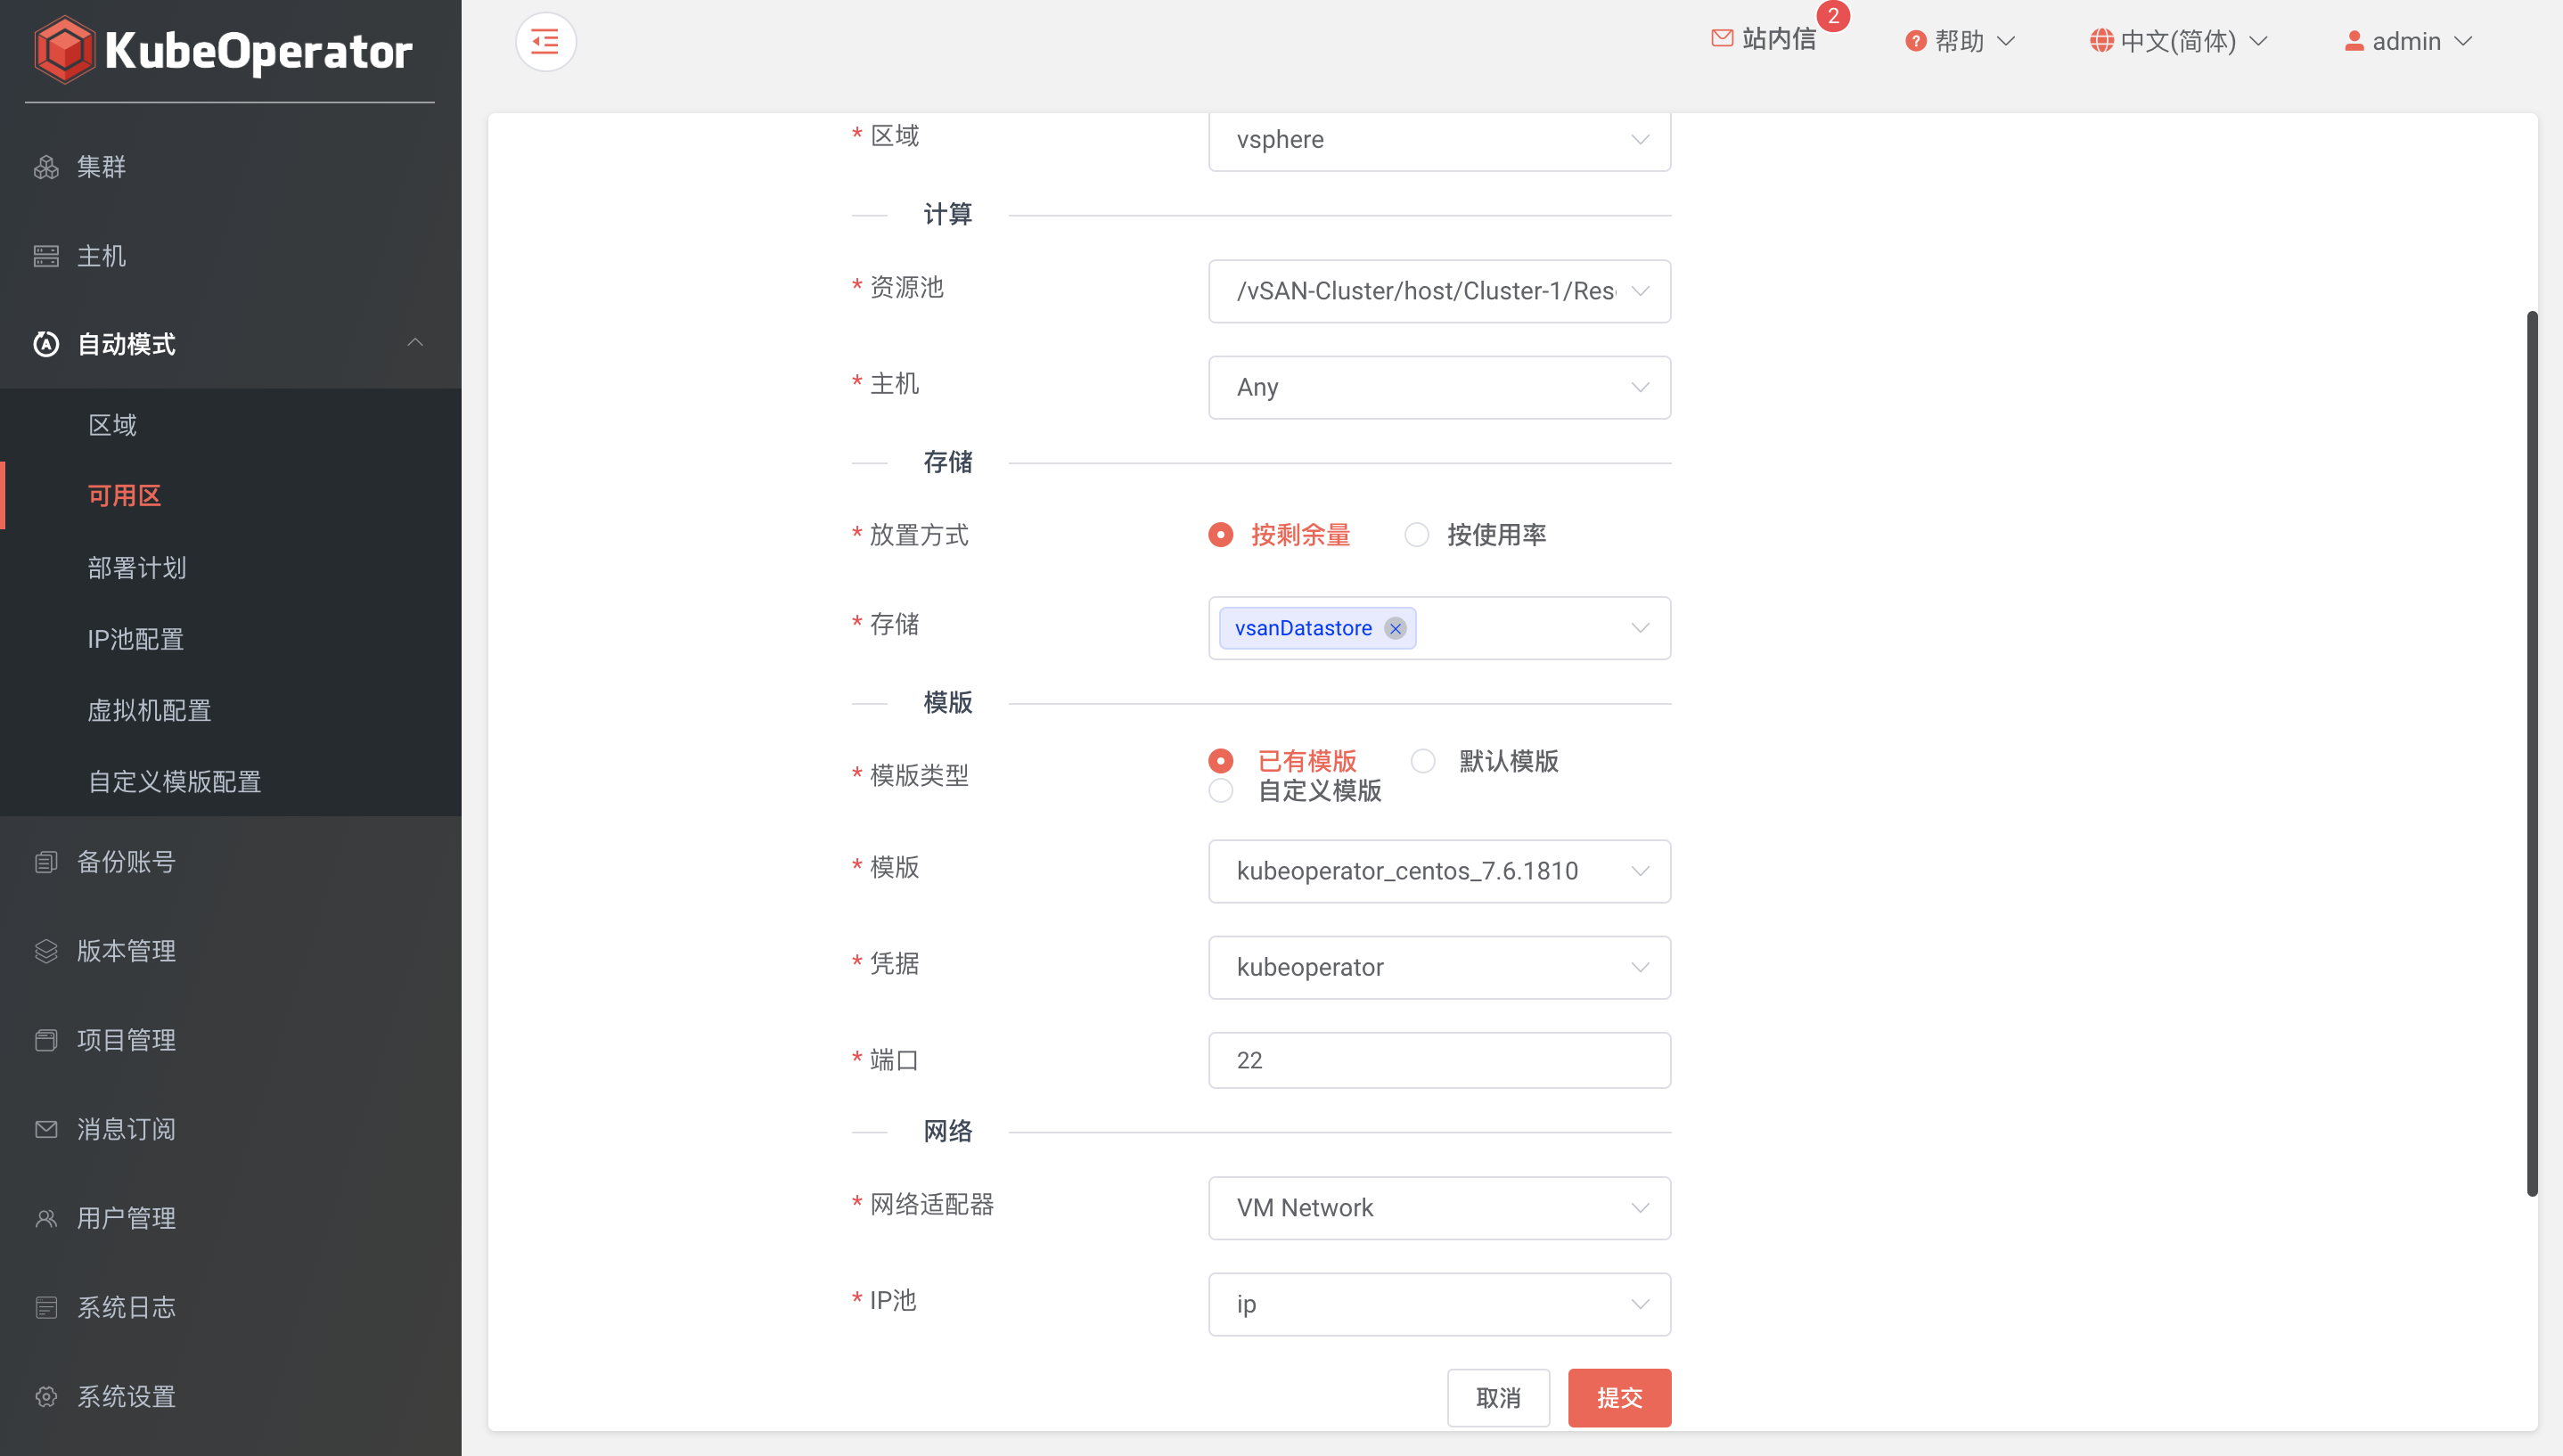Open the 资源池 dropdown
This screenshot has height=1456, width=2563.
coord(1439,291)
